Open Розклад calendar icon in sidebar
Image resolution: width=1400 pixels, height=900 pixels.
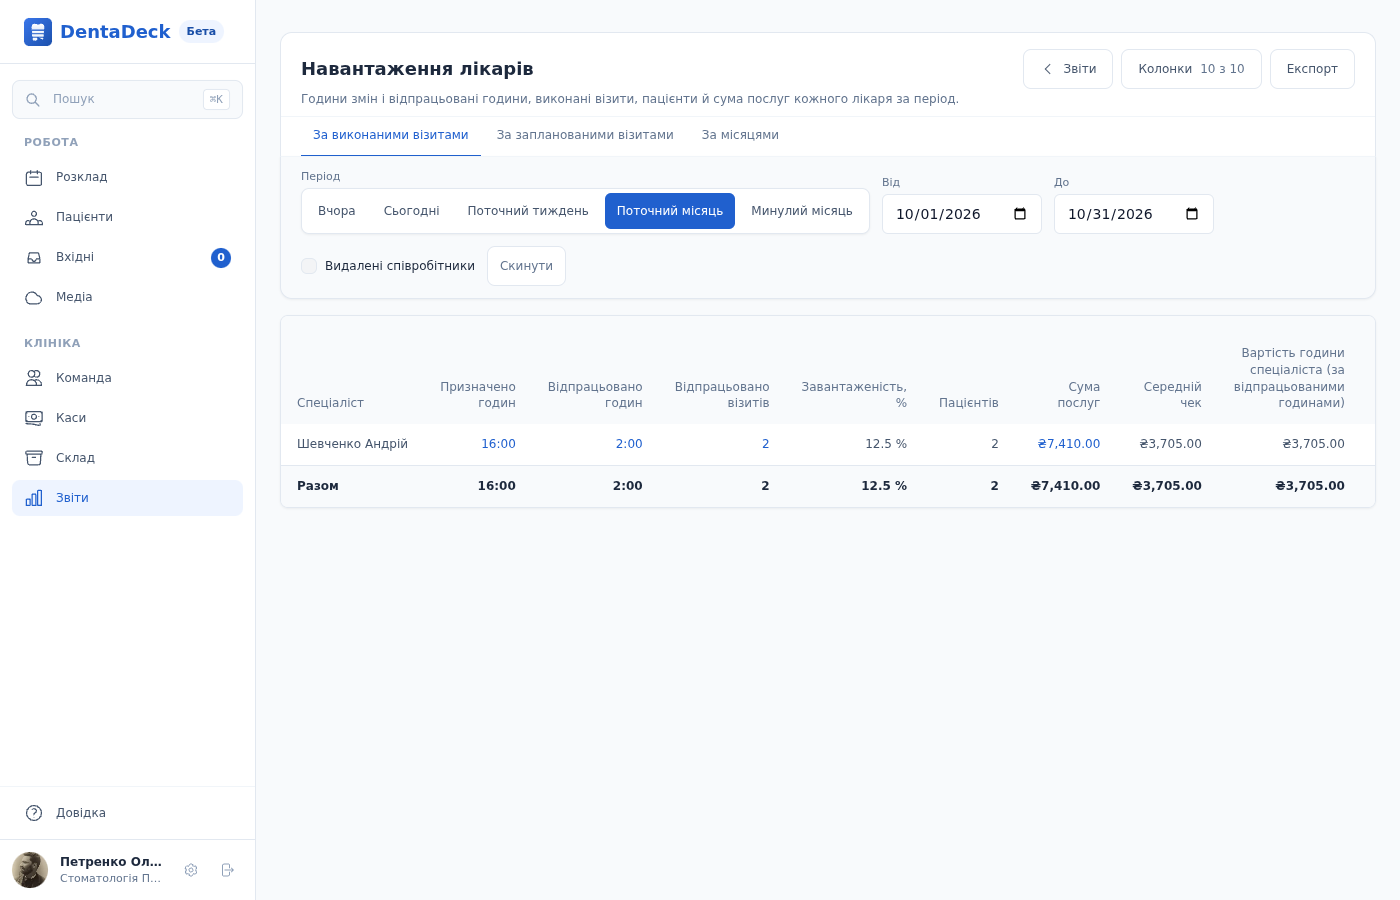[34, 178]
